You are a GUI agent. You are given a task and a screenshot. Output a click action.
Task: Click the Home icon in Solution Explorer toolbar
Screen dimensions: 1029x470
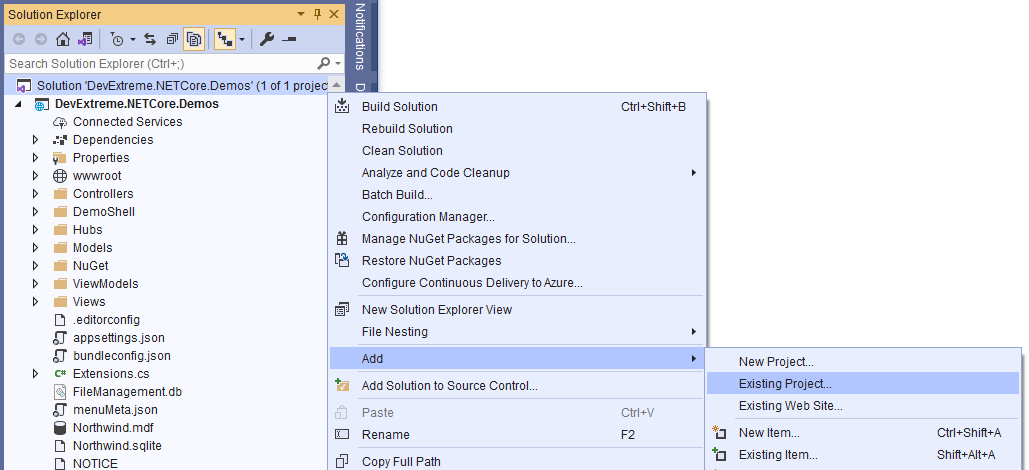click(63, 39)
